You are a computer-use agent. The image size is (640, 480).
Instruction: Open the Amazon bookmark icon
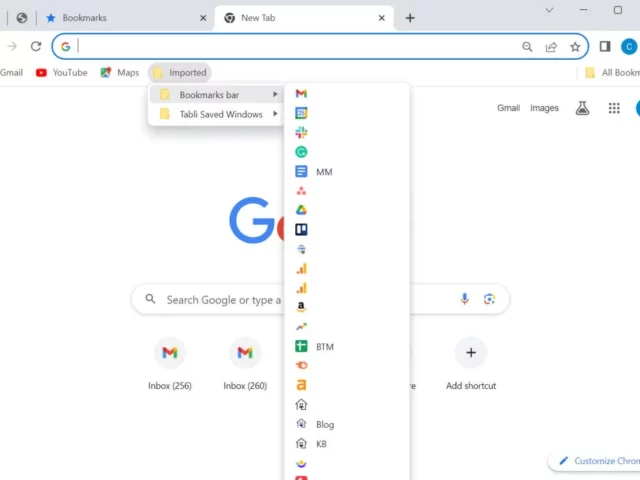click(301, 307)
